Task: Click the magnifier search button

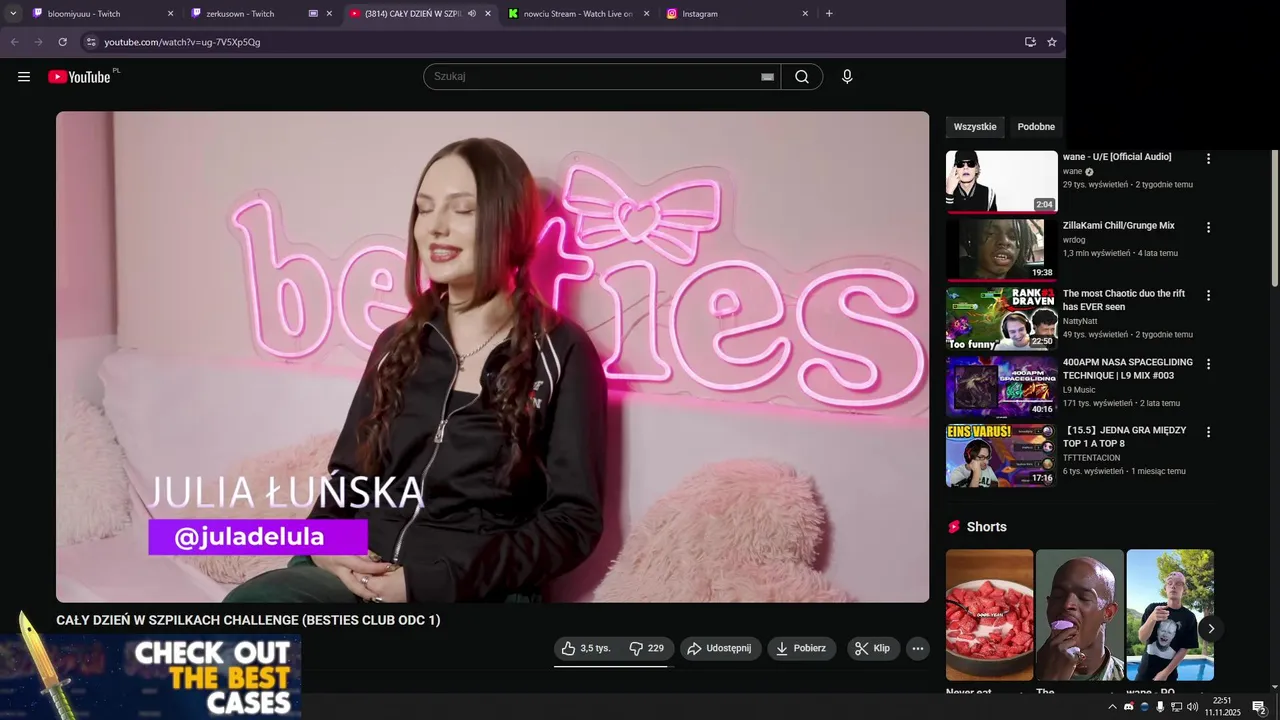Action: click(x=802, y=77)
